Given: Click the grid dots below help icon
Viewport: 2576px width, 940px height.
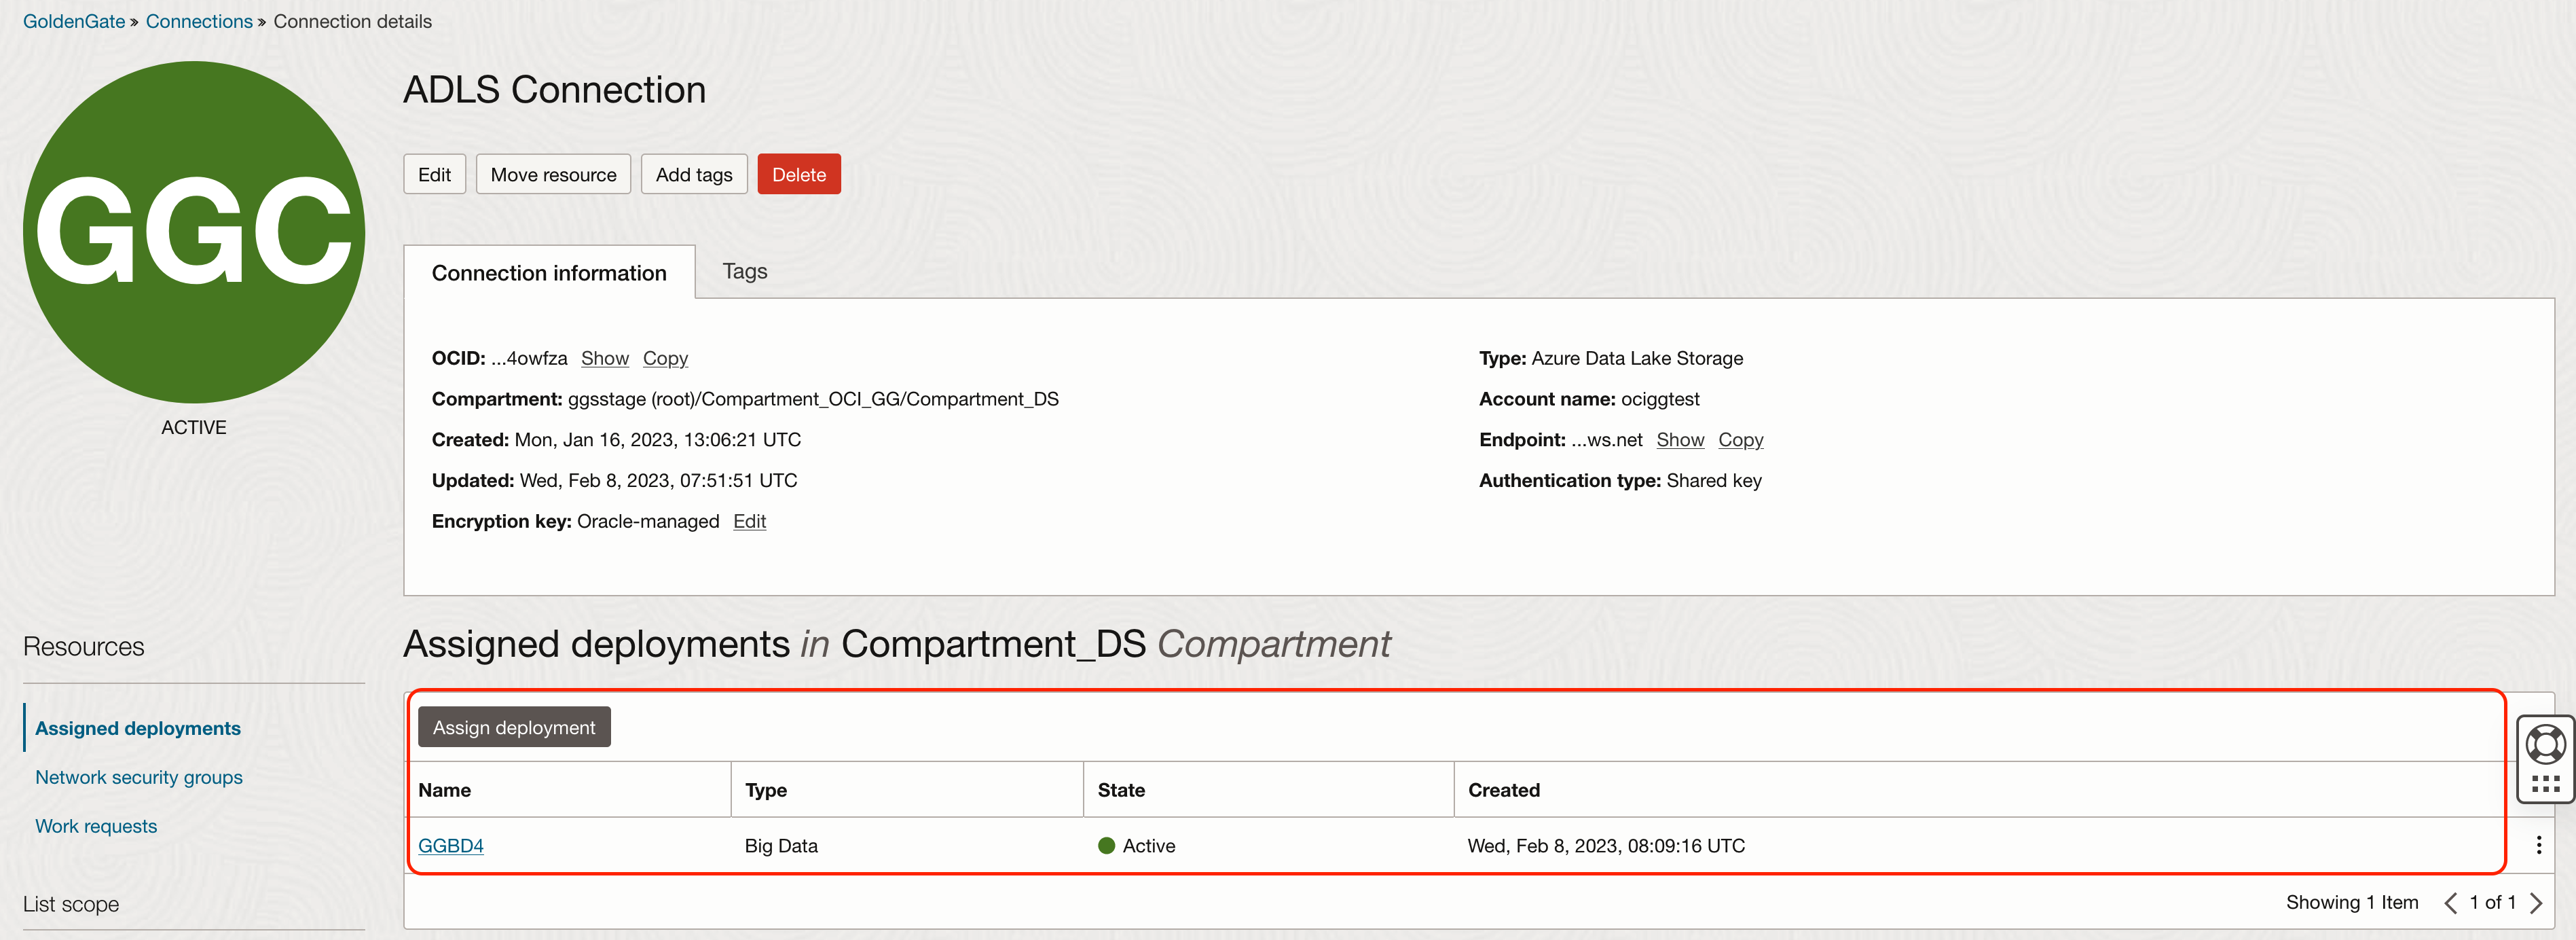Looking at the screenshot, I should point(2545,784).
